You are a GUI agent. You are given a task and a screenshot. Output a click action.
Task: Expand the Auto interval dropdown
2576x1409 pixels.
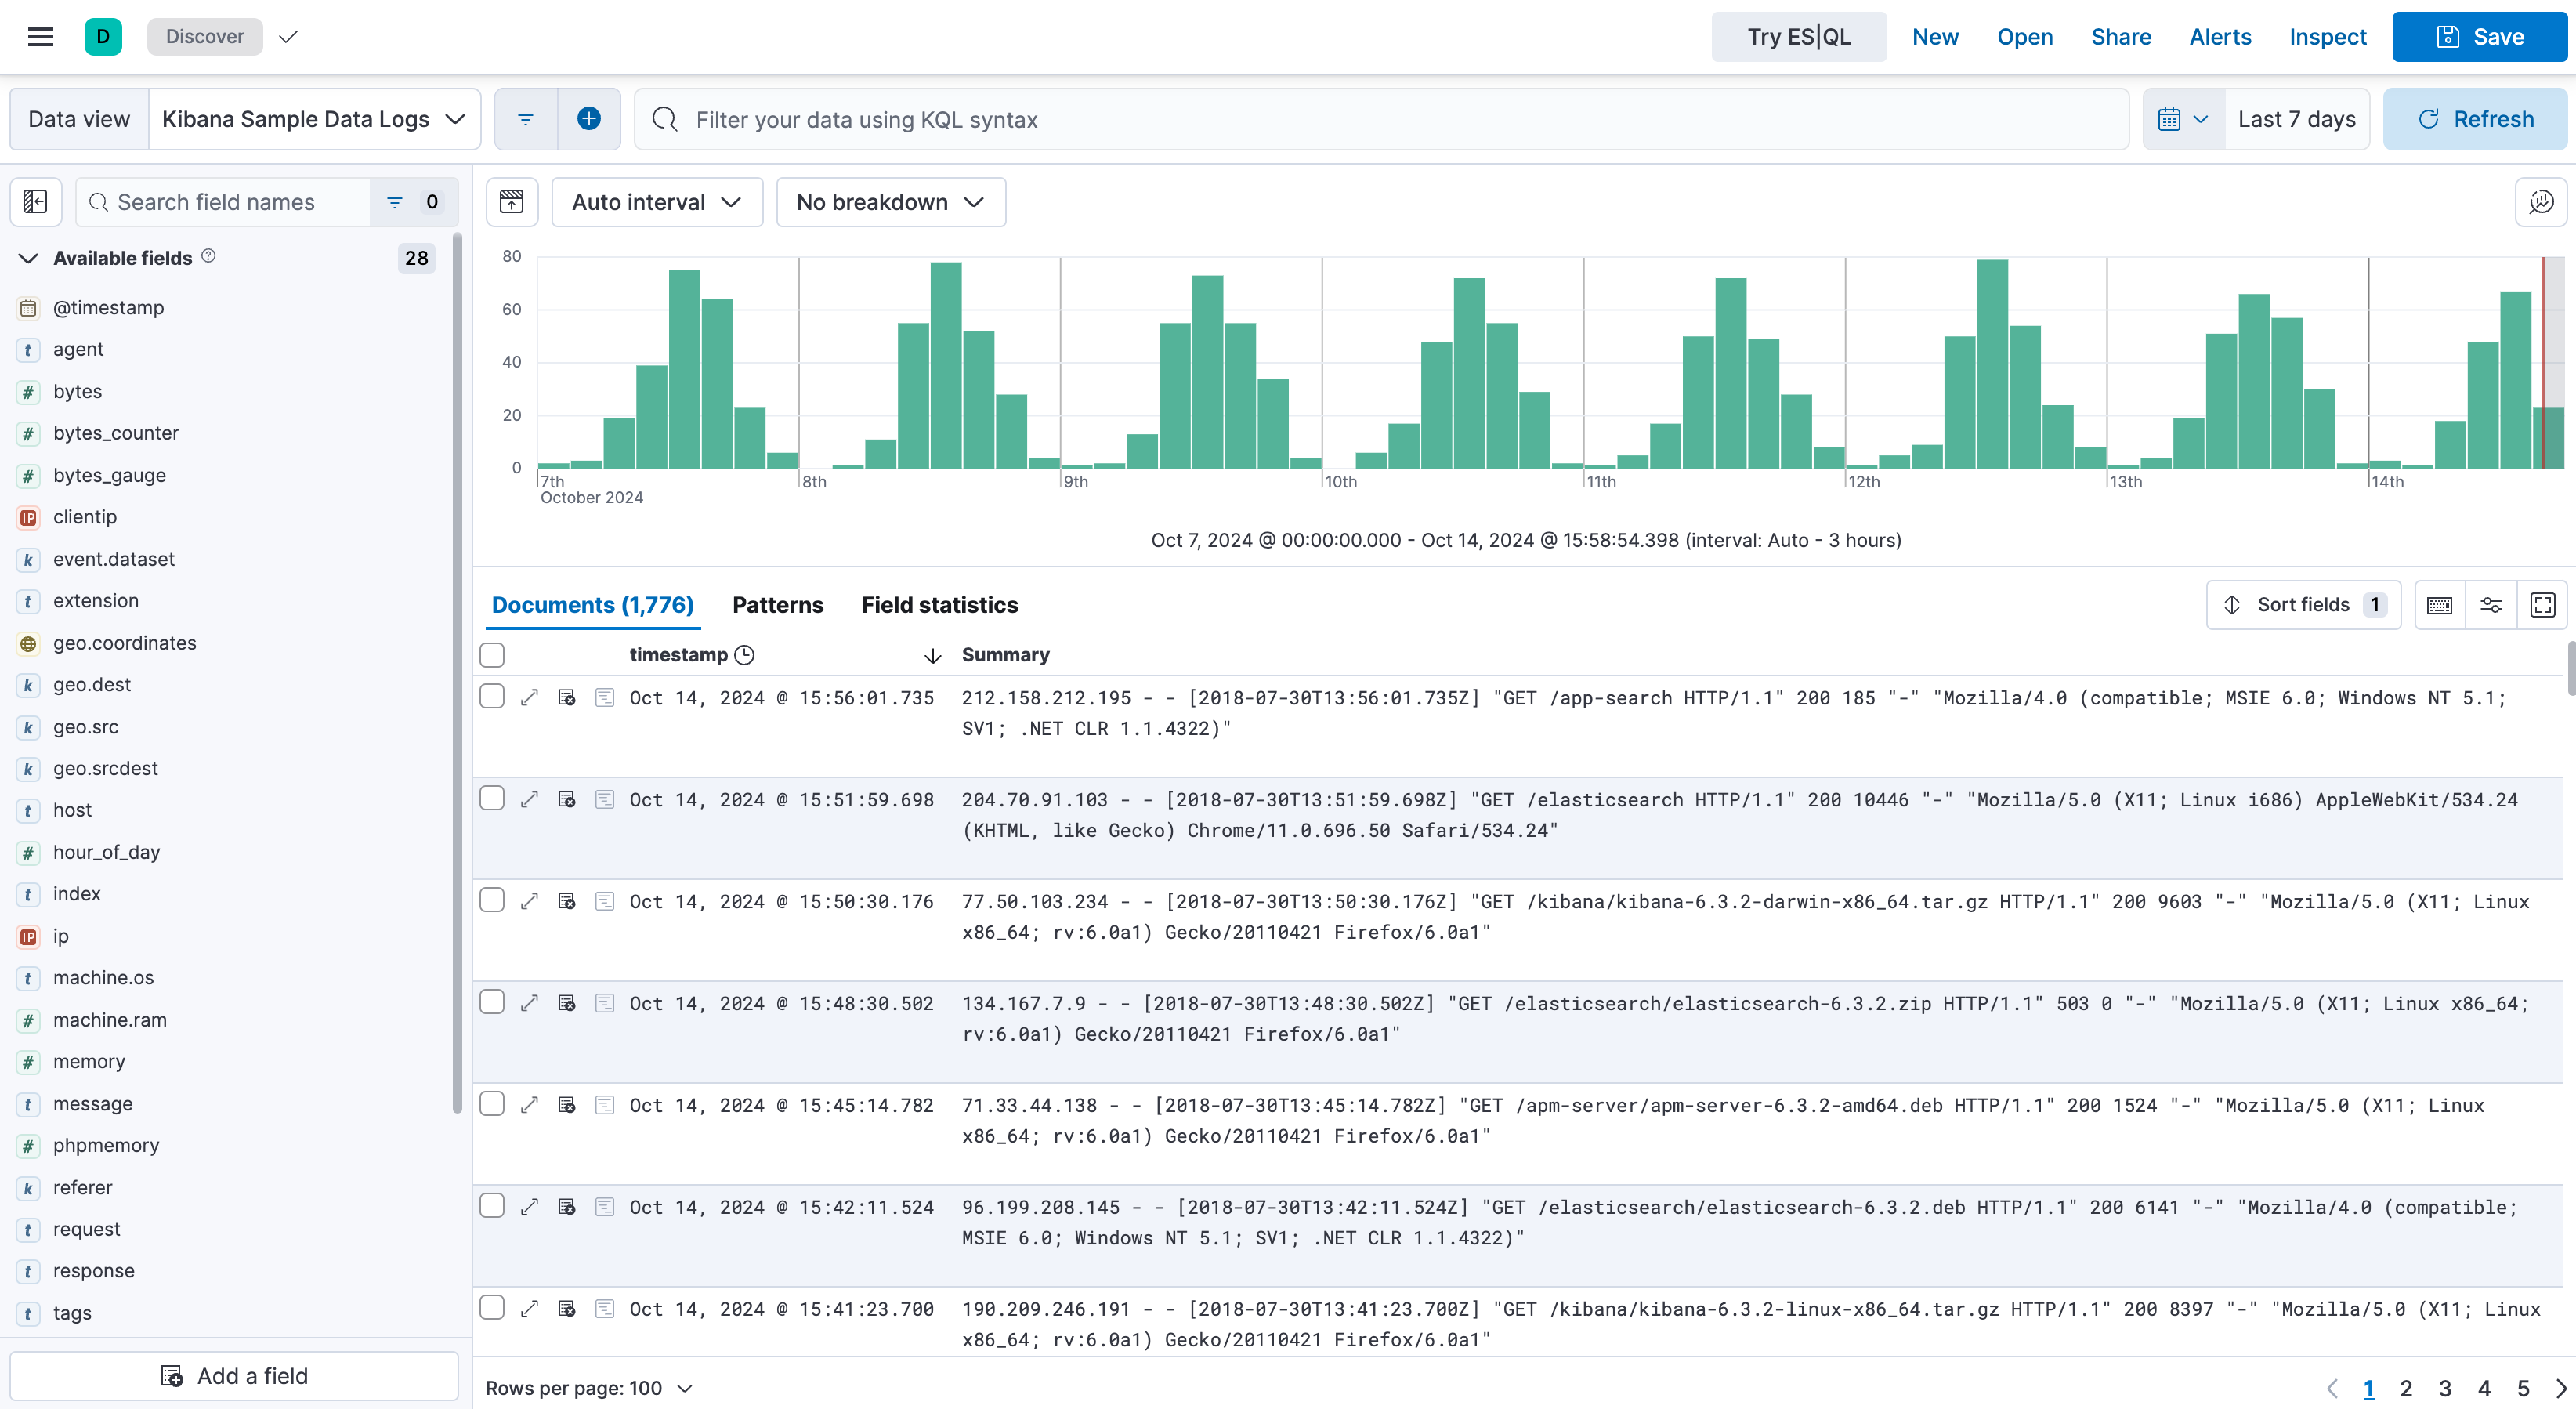pyautogui.click(x=656, y=201)
